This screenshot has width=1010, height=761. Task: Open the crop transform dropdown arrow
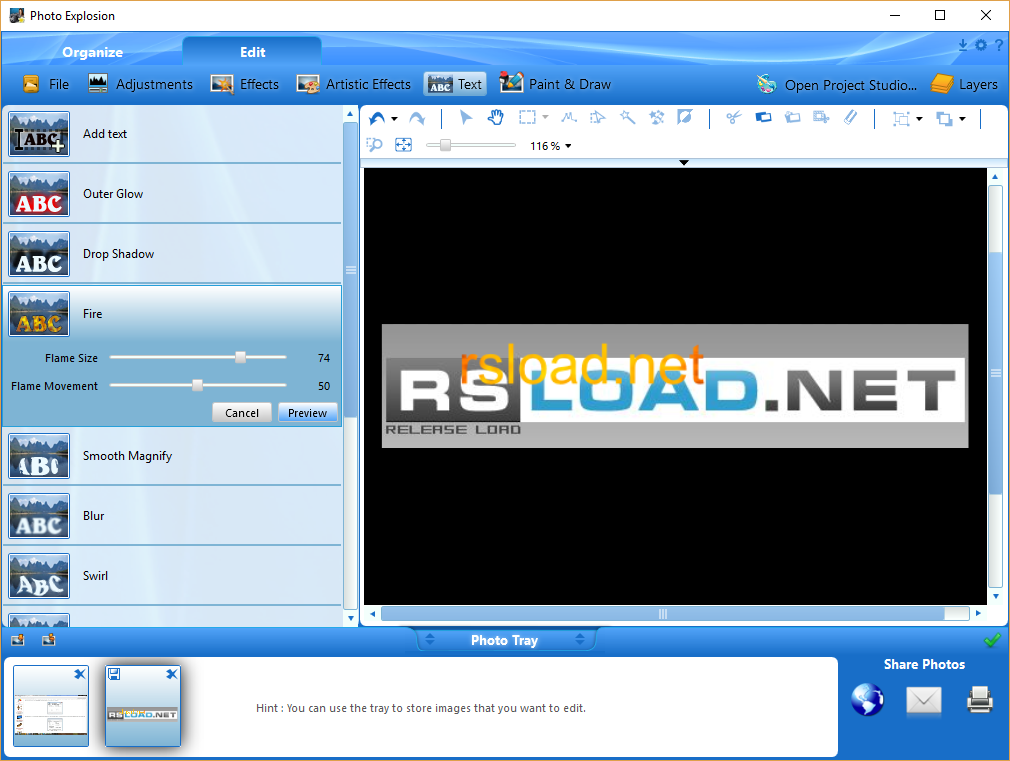tap(919, 119)
